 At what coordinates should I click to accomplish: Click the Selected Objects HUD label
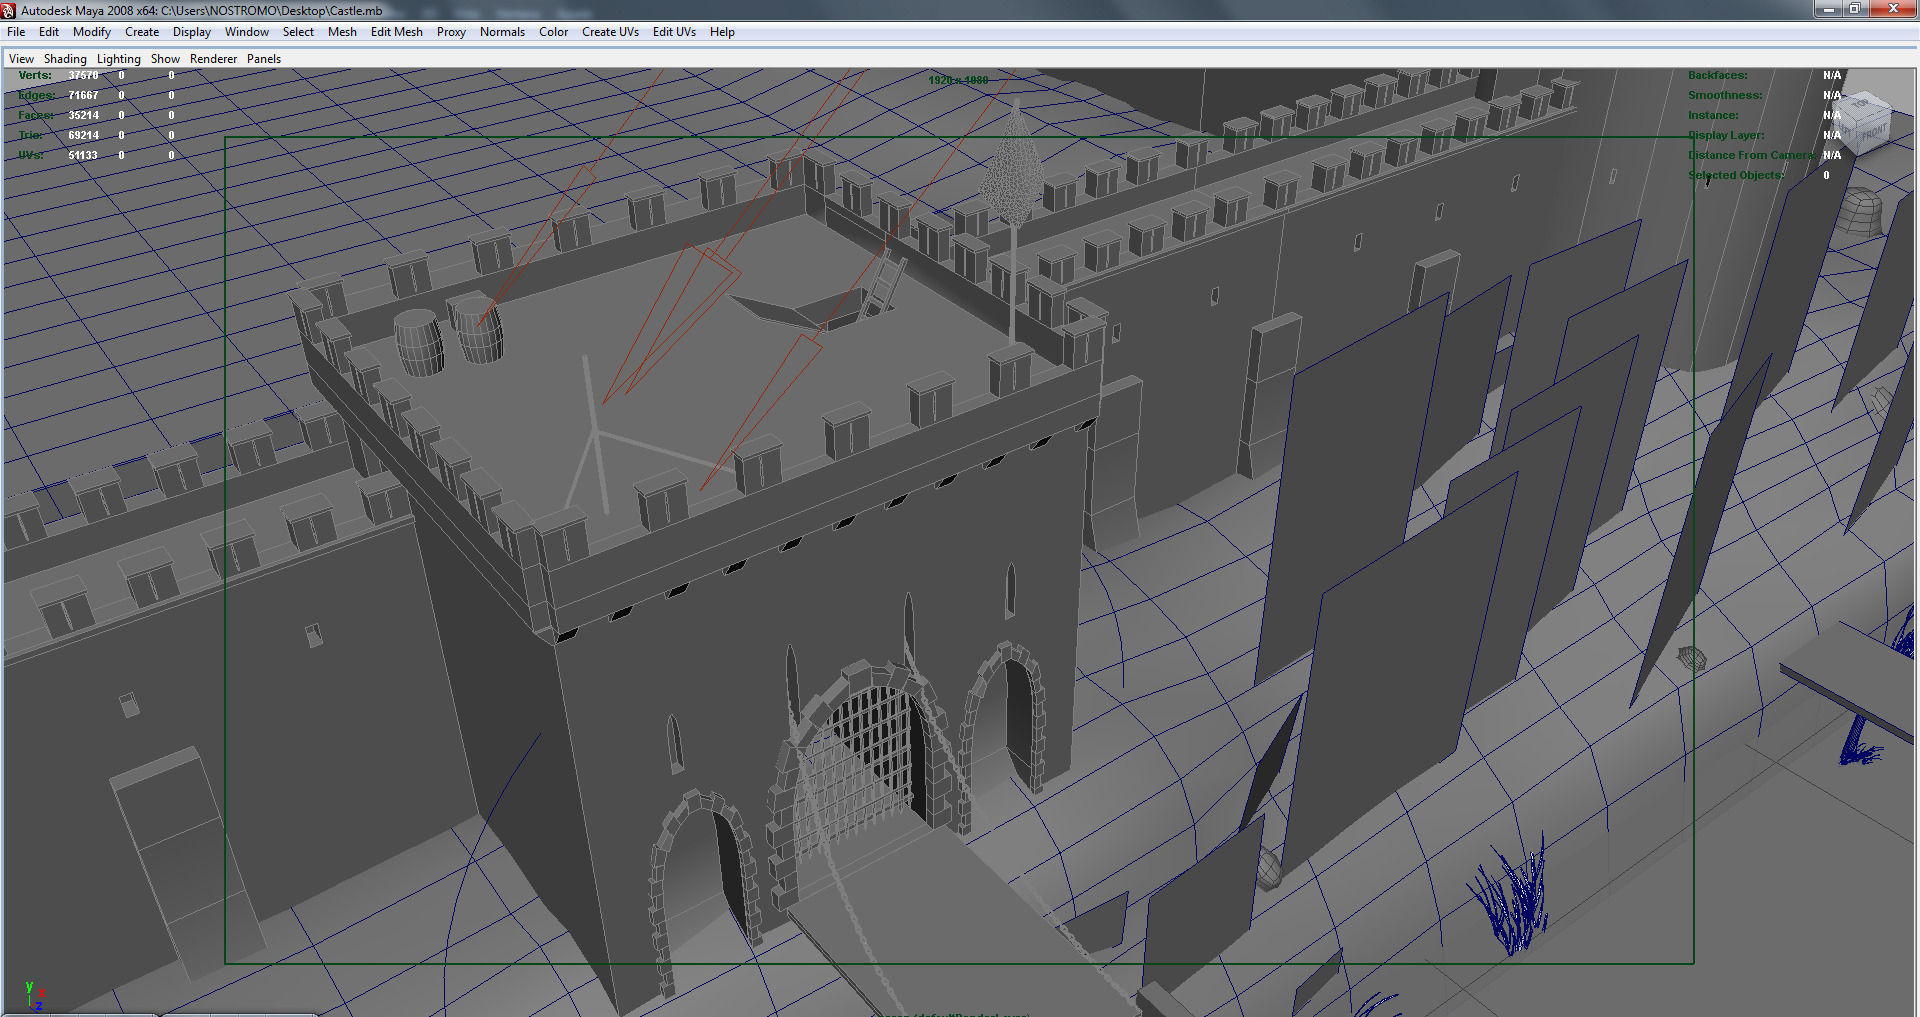coord(1736,175)
